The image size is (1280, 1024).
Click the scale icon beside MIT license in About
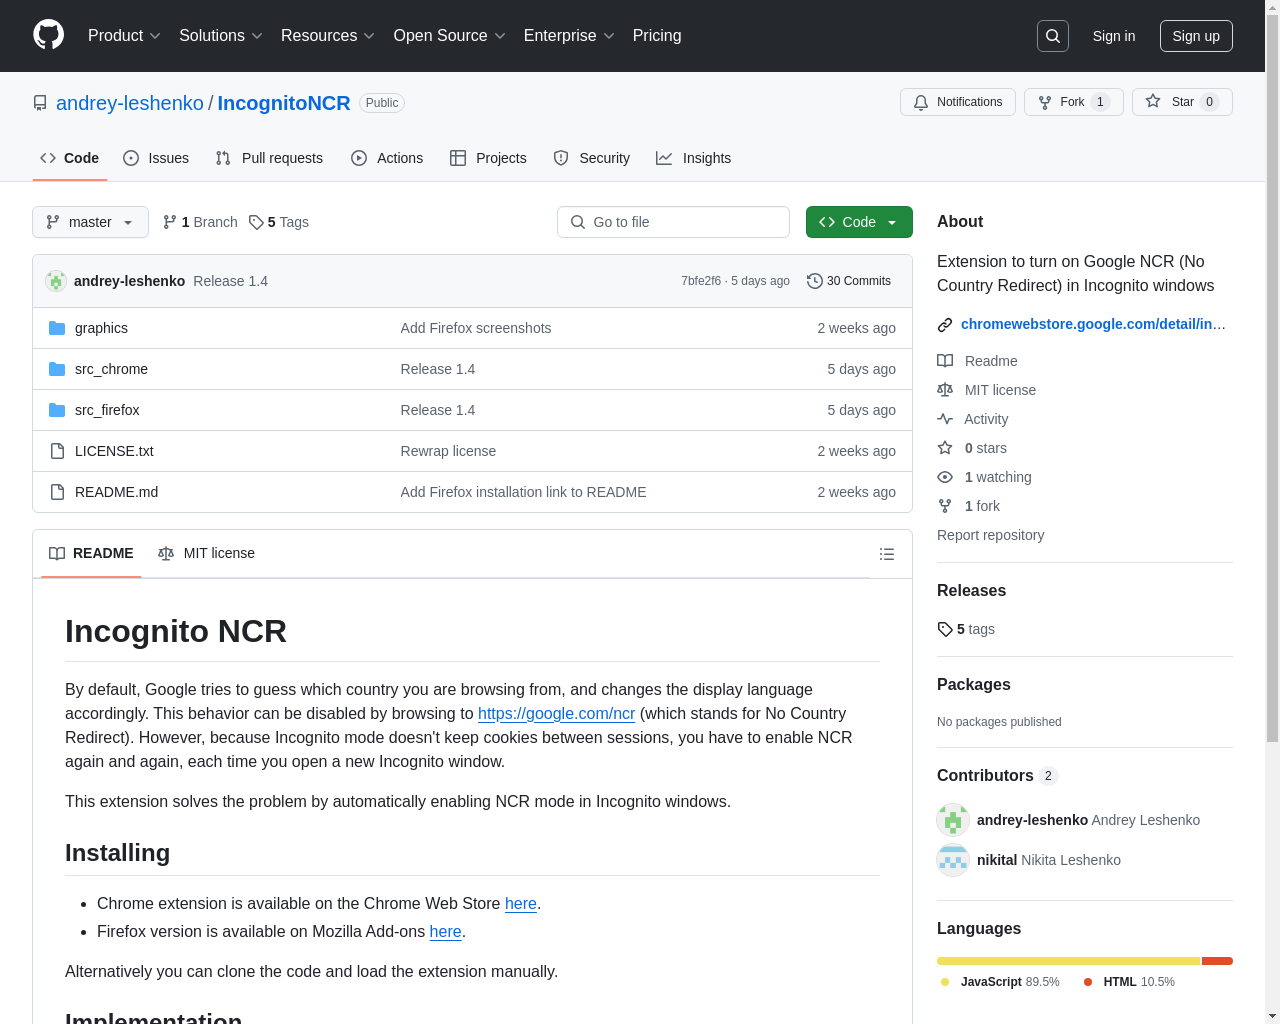[945, 390]
